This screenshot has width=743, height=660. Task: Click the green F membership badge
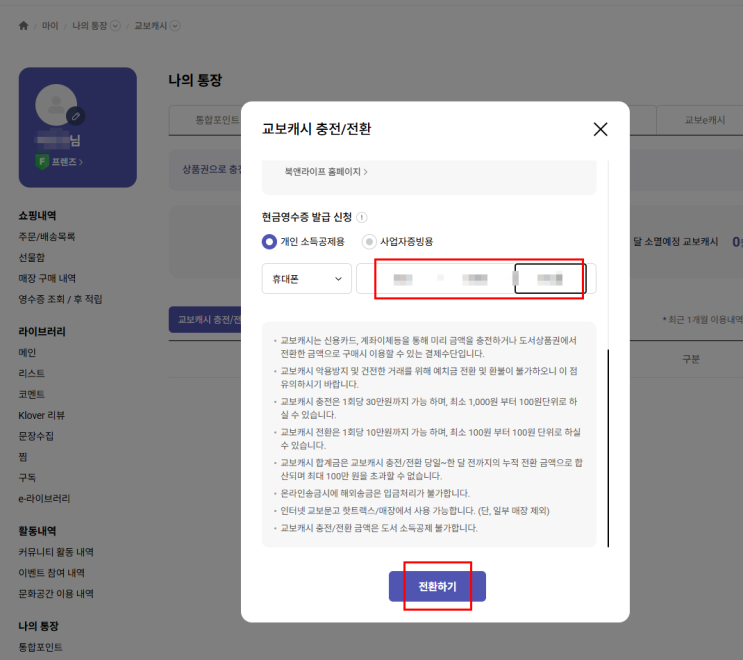coord(42,162)
